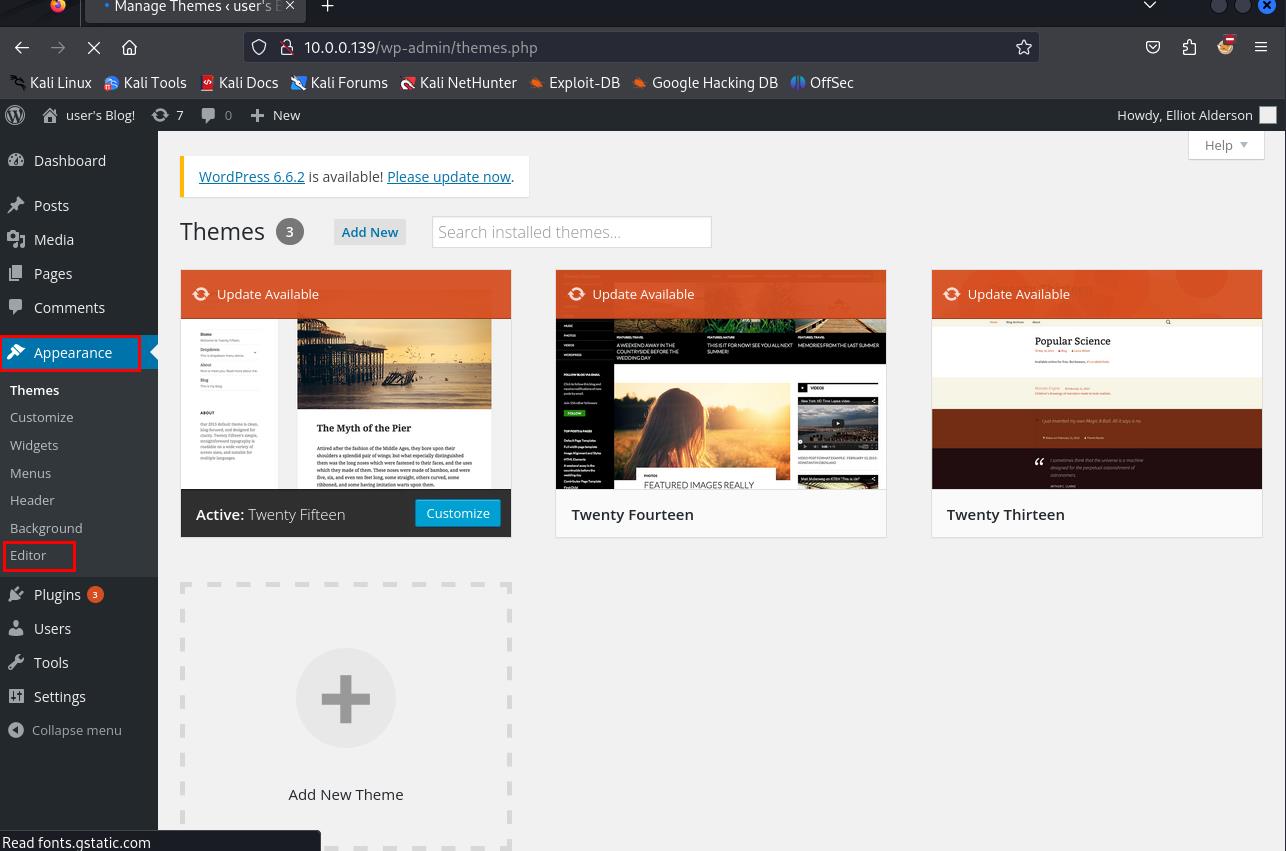Open the Firefox extensions puzzle icon
This screenshot has height=851, width=1286.
tap(1189, 47)
